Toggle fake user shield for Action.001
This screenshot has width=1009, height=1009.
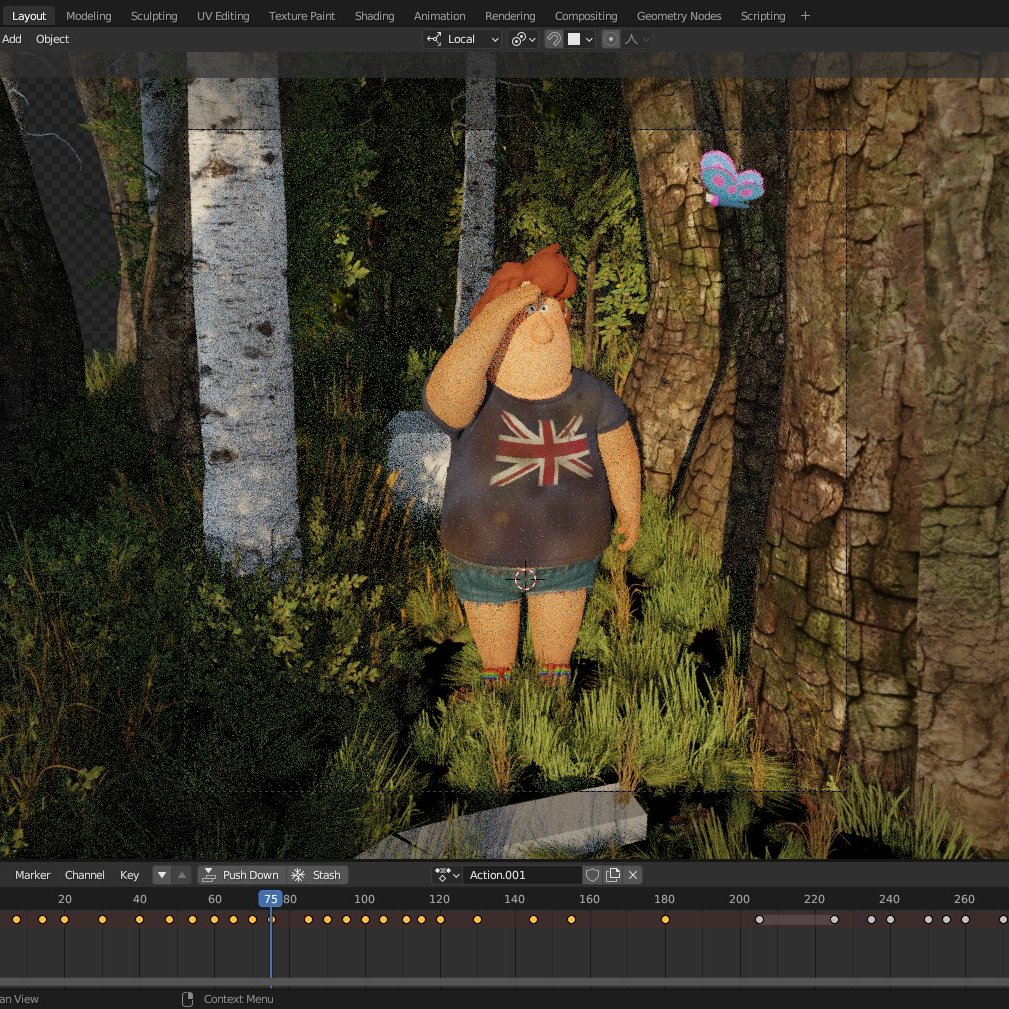pos(592,875)
